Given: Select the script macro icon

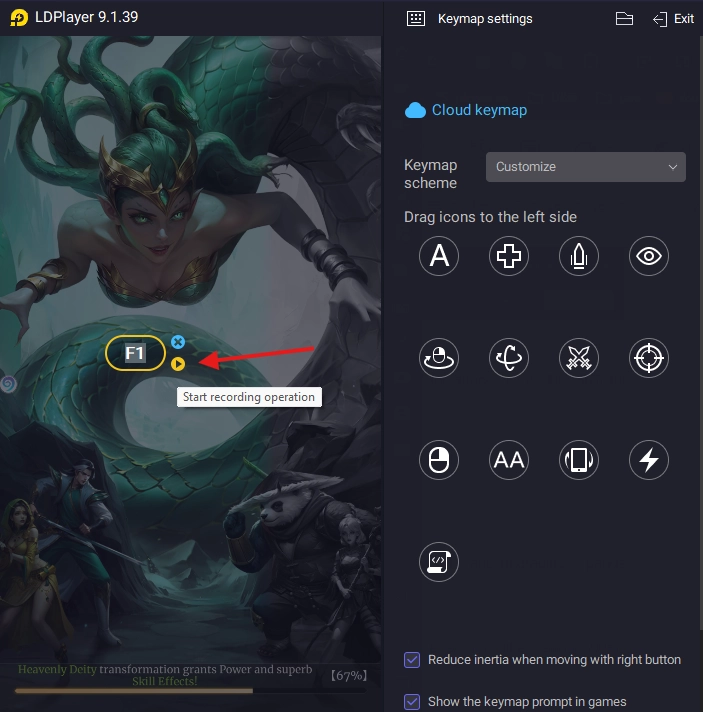Looking at the screenshot, I should click(x=439, y=562).
